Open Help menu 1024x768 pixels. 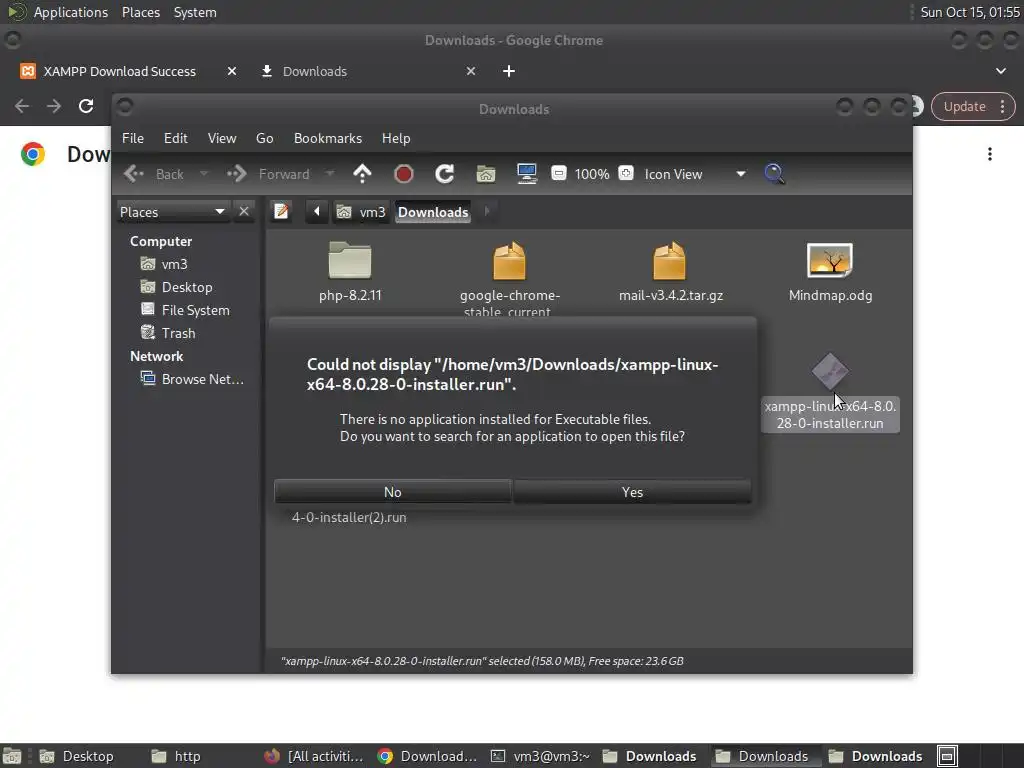pos(396,138)
